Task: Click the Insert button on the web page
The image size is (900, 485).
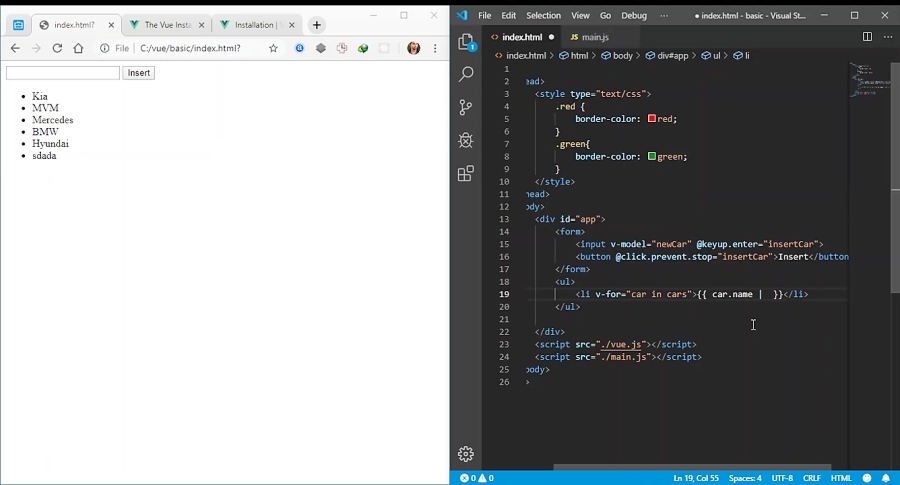Action: click(138, 73)
